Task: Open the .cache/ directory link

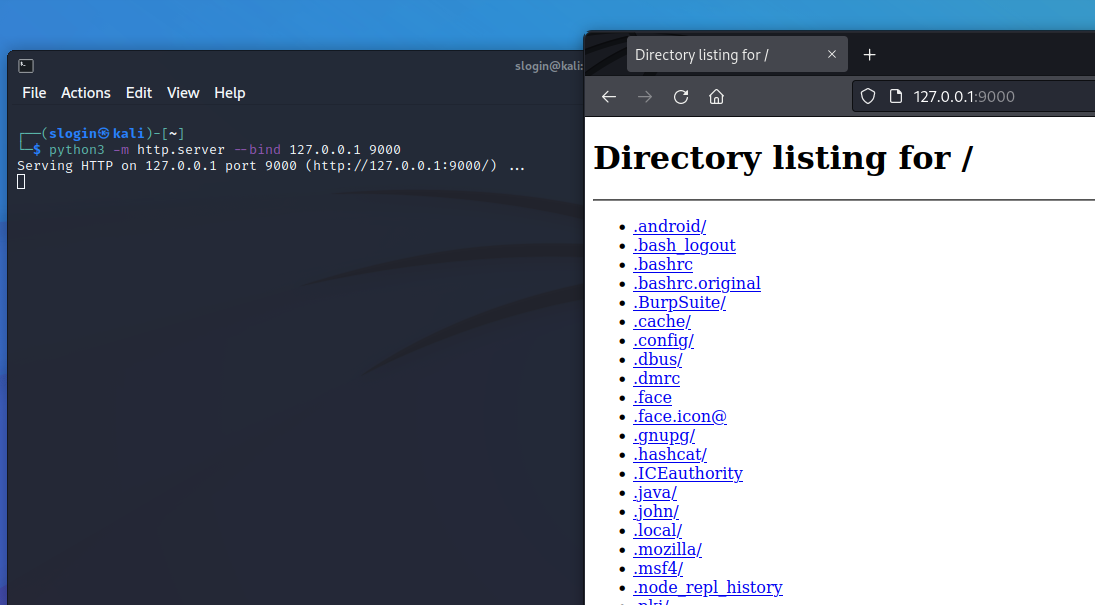Action: pos(662,321)
